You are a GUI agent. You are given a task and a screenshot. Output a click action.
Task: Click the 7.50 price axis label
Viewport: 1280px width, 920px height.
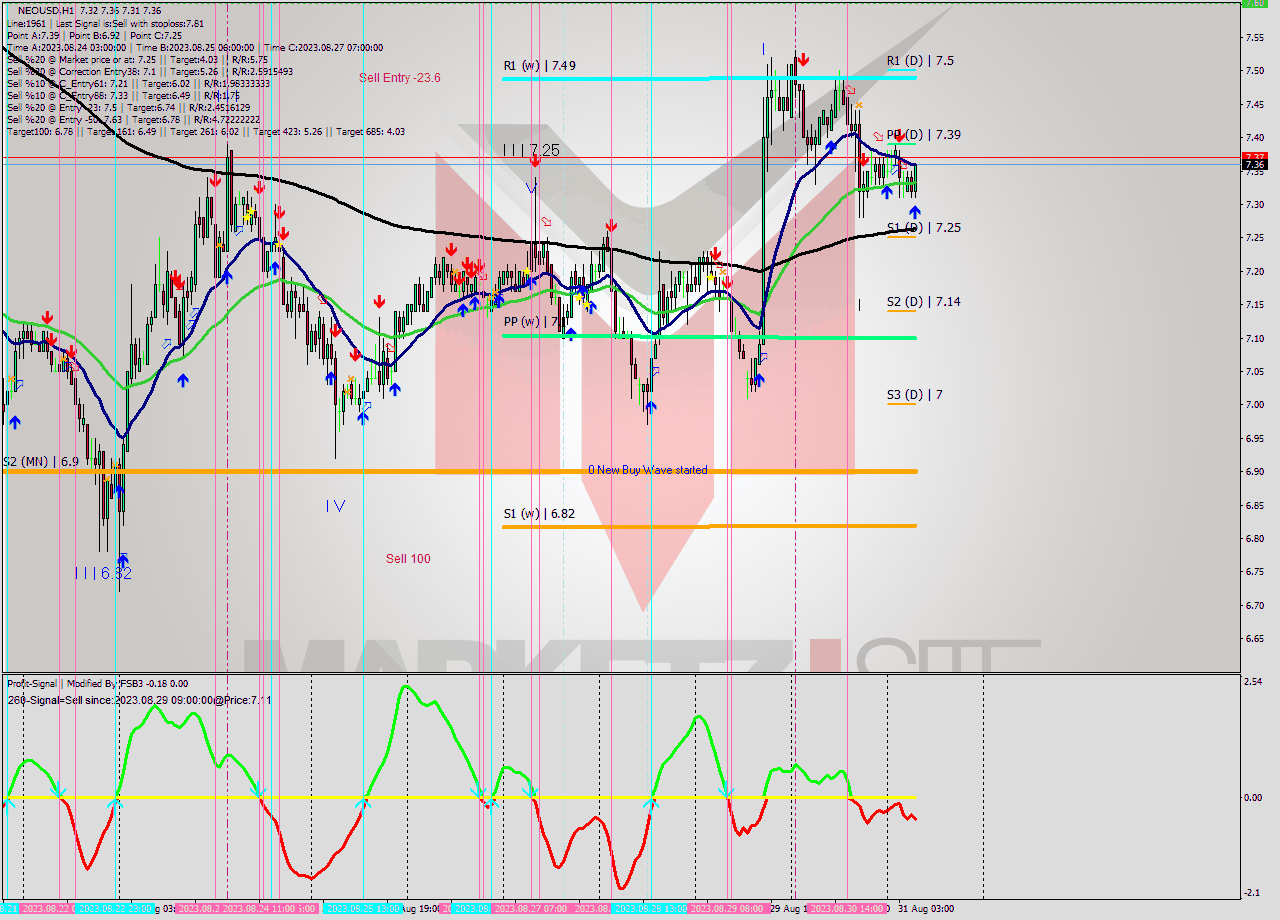click(x=1254, y=70)
